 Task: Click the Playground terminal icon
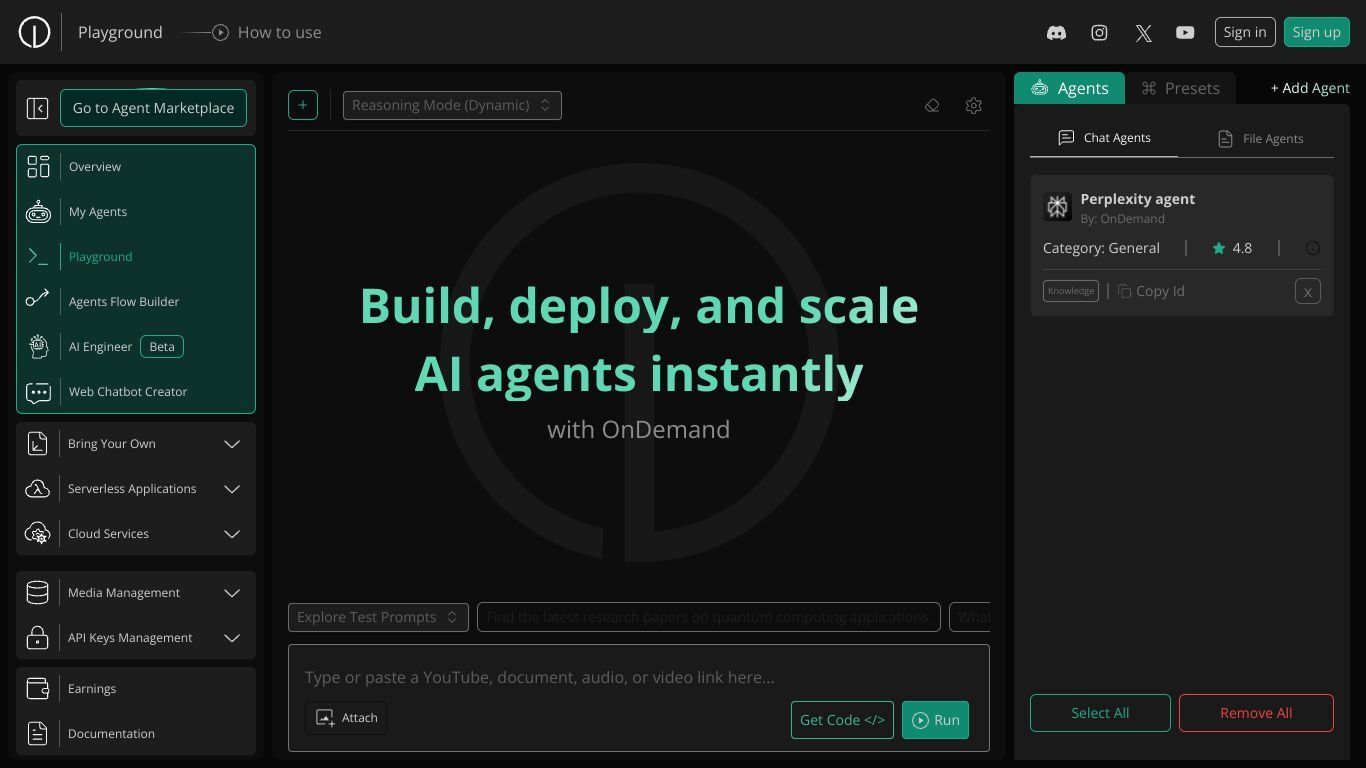pos(38,257)
